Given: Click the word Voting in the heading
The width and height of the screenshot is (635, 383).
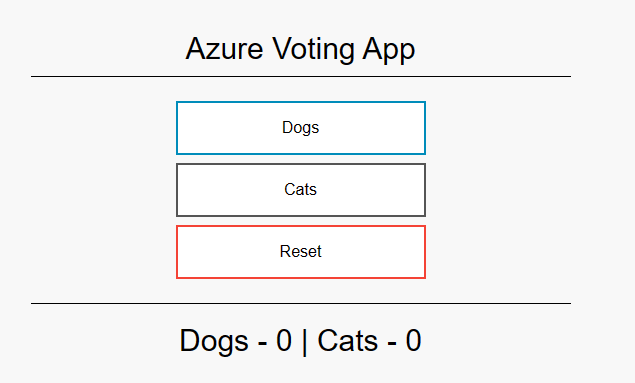Looking at the screenshot, I should (313, 50).
